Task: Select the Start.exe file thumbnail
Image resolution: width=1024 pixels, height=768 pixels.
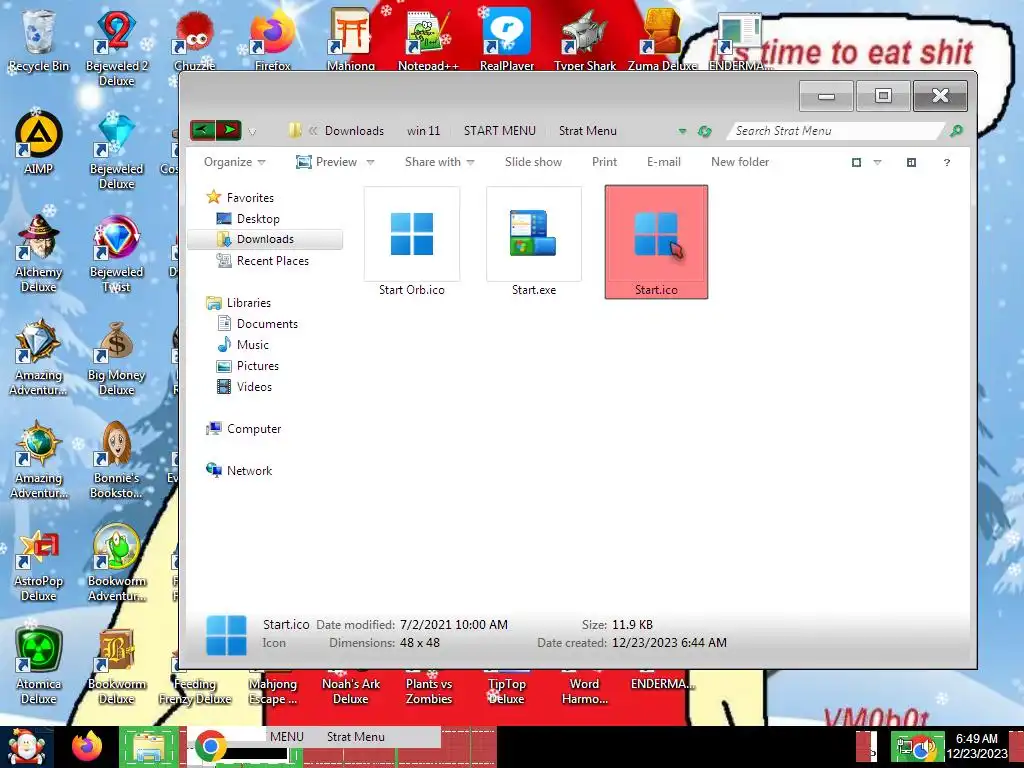Action: [x=534, y=242]
